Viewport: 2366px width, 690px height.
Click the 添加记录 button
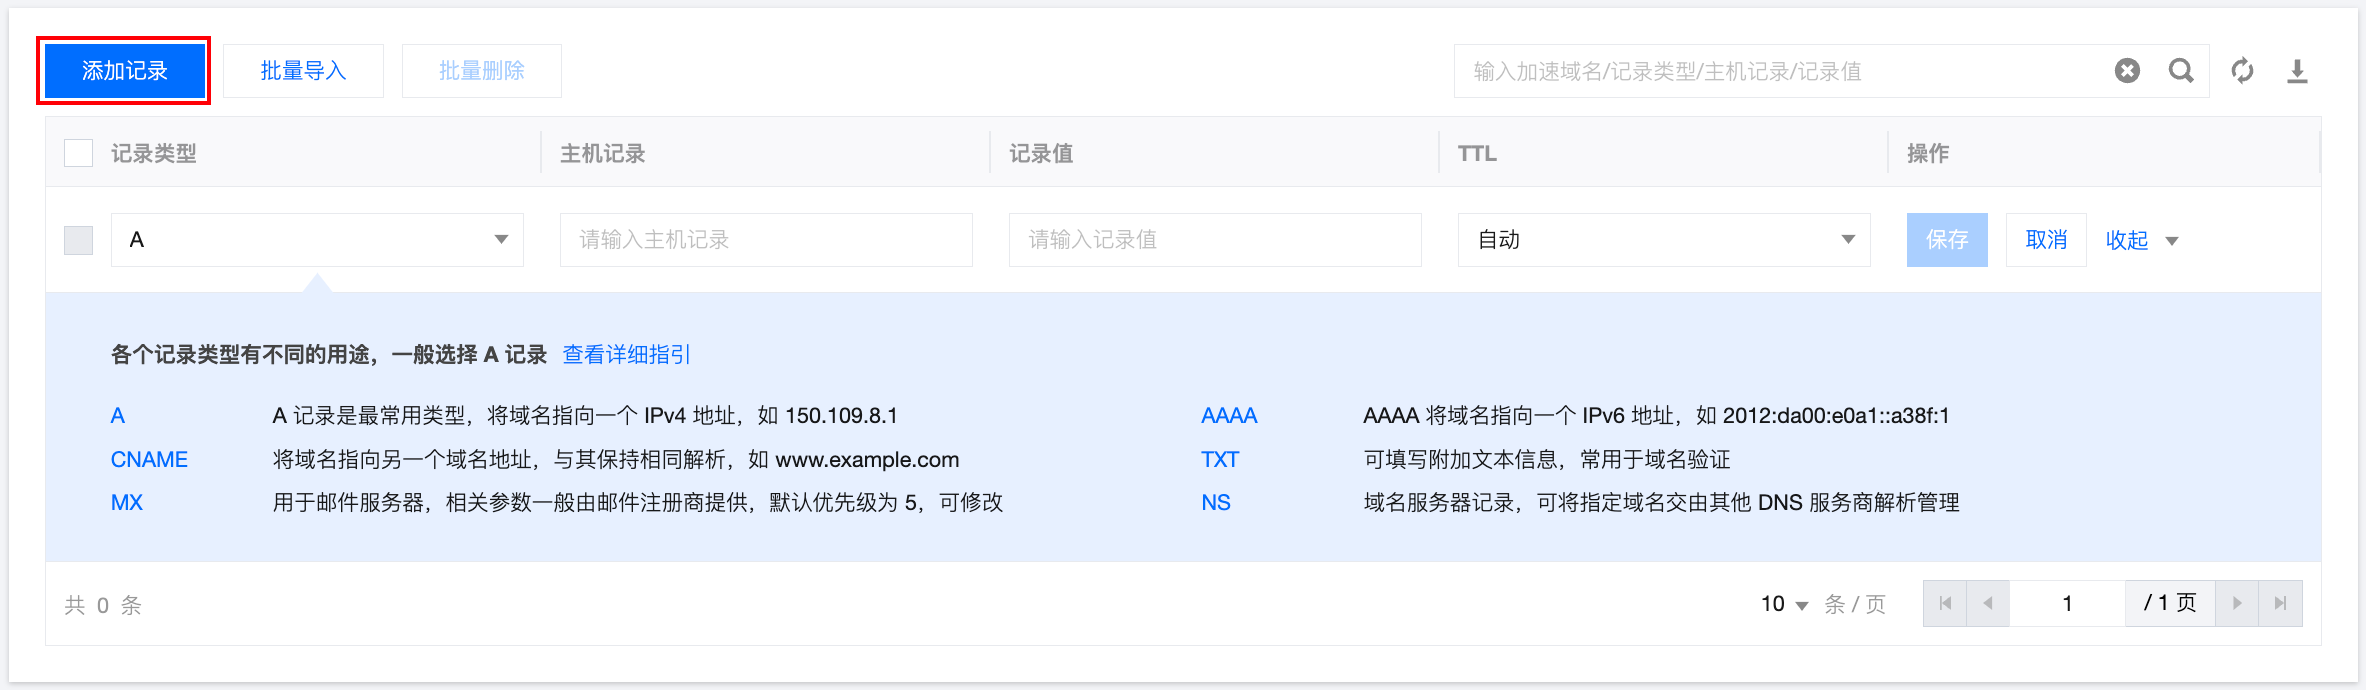124,71
